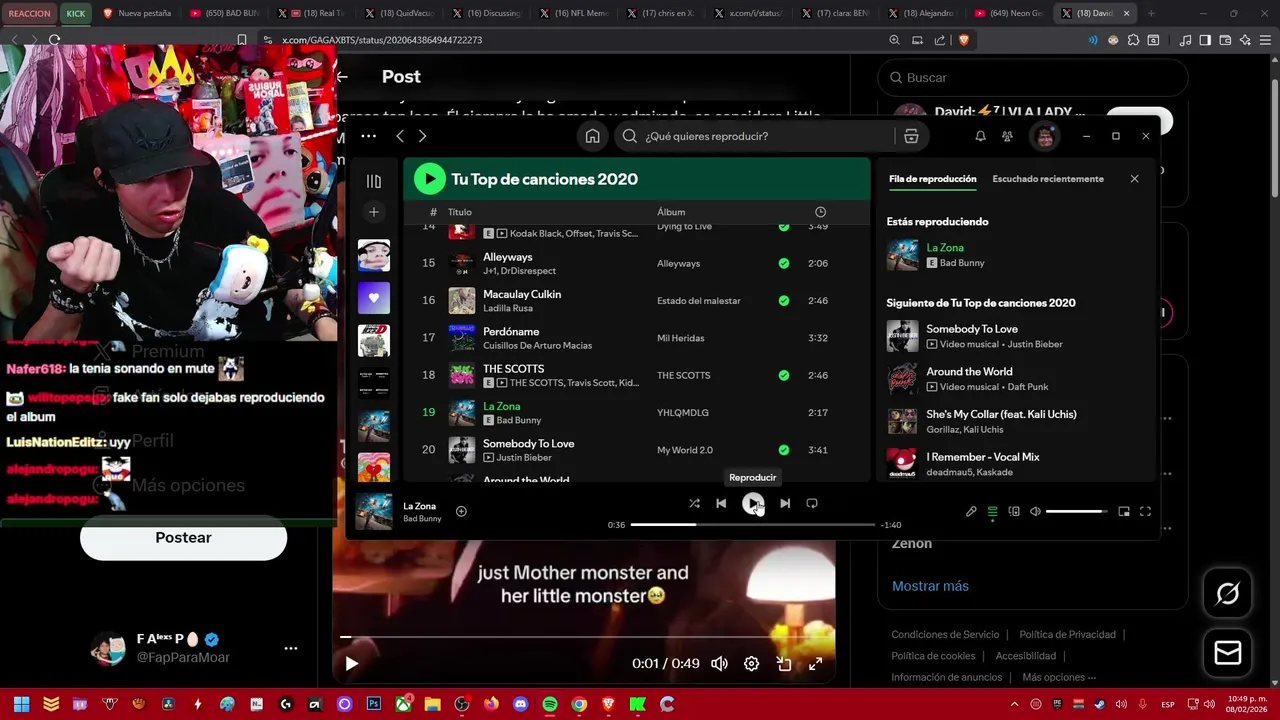
Task: Open account options dots beside @FapParaMoar
Action: 291,648
